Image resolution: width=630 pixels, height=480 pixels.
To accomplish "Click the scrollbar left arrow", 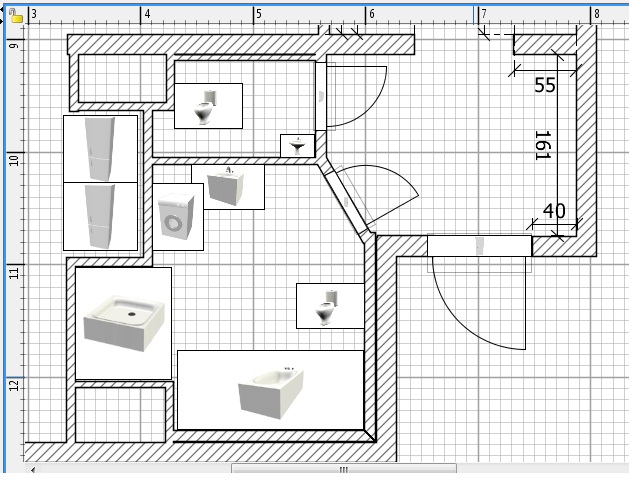I will click(33, 469).
